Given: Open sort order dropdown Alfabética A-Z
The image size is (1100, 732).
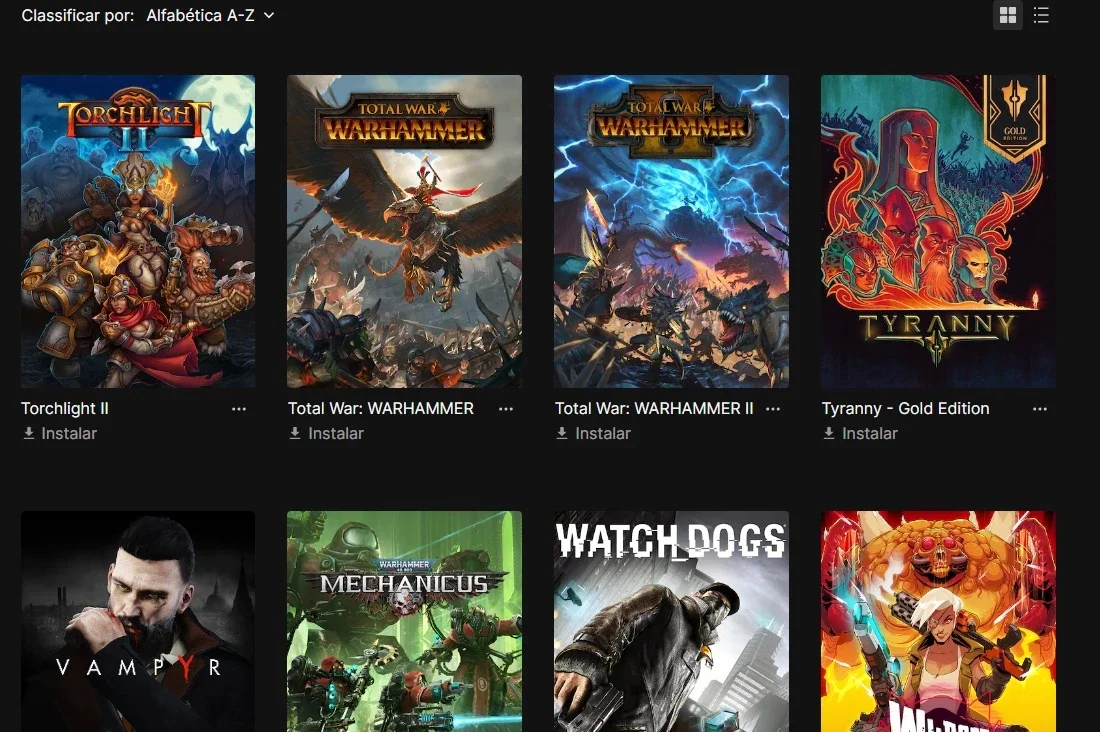Looking at the screenshot, I should pos(210,15).
